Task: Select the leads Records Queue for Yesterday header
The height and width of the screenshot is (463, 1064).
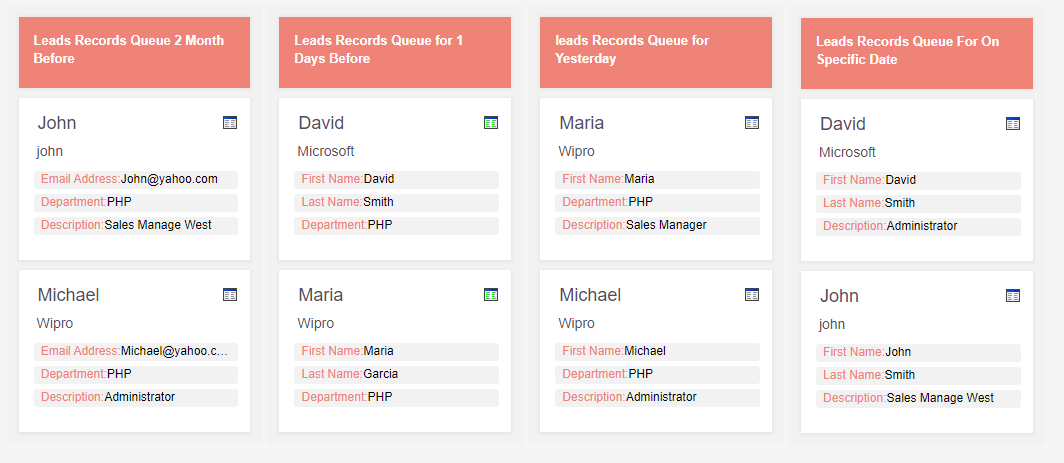Action: click(656, 52)
